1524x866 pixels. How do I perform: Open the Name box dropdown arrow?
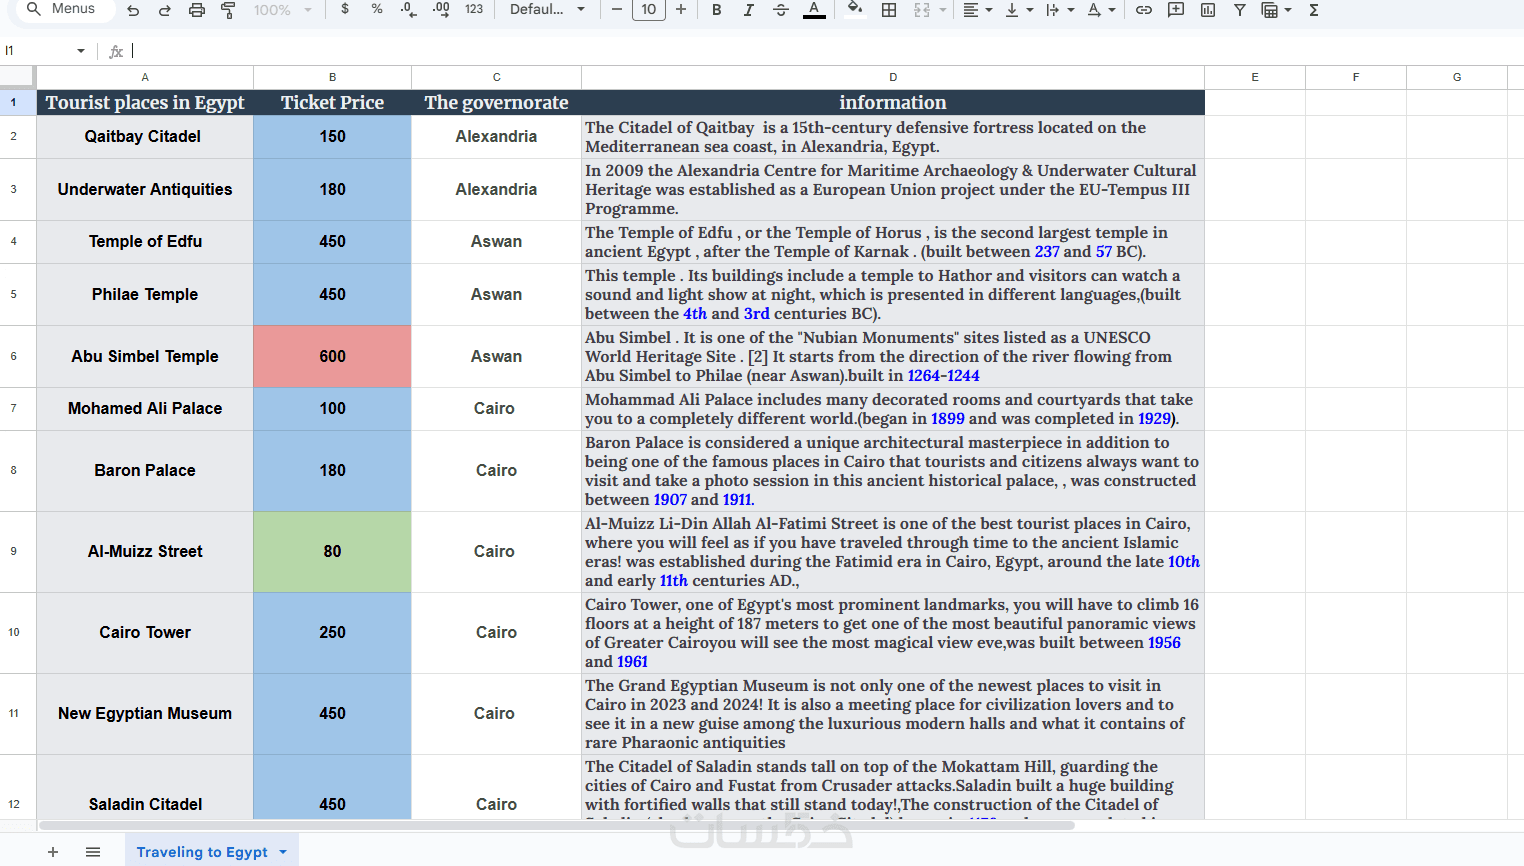pyautogui.click(x=81, y=51)
